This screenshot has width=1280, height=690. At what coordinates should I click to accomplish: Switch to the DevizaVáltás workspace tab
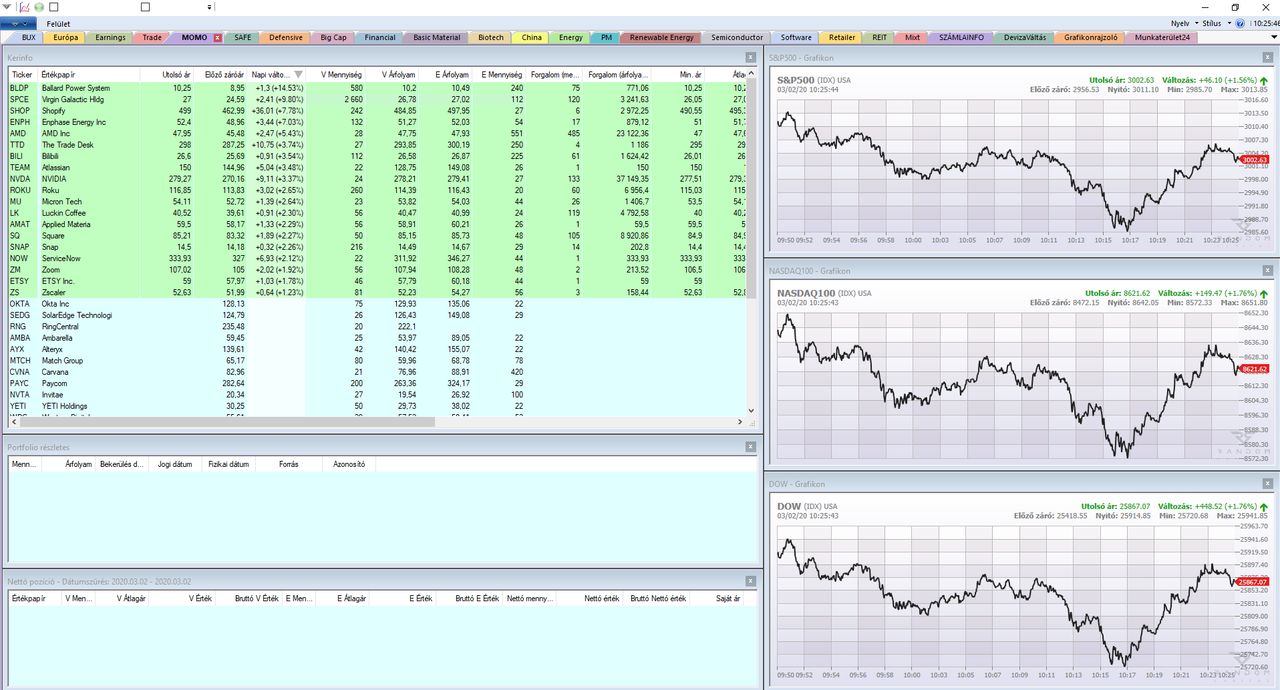(1025, 38)
